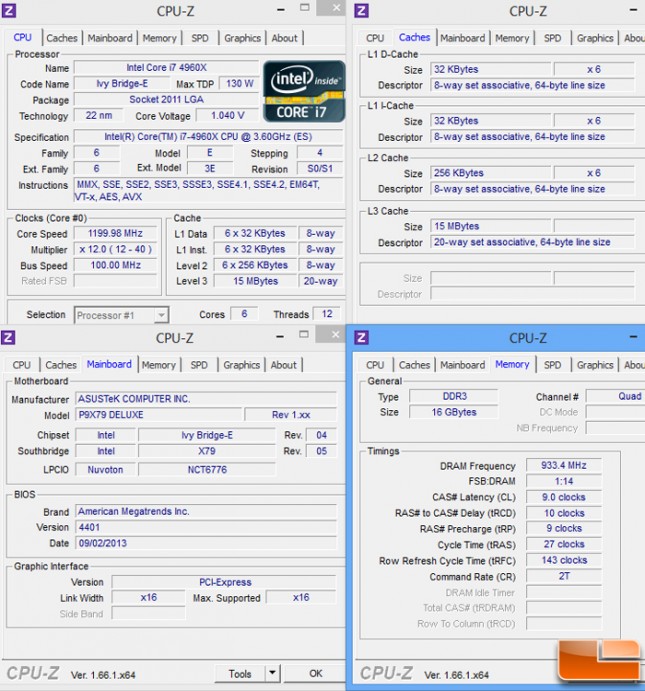Click the Southbridge value 'X79'
Screen dimensions: 645x691
pos(207,451)
